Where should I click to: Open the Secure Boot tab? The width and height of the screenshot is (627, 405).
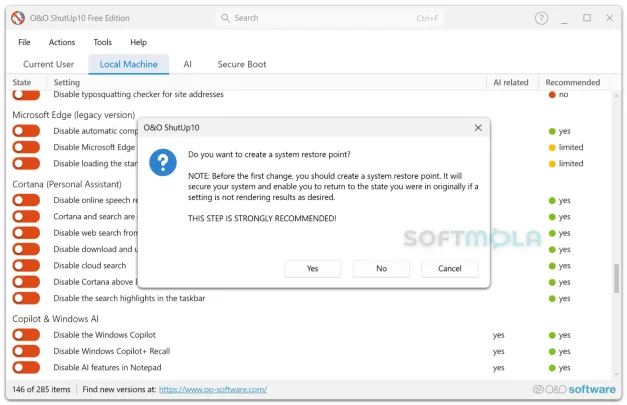242,64
